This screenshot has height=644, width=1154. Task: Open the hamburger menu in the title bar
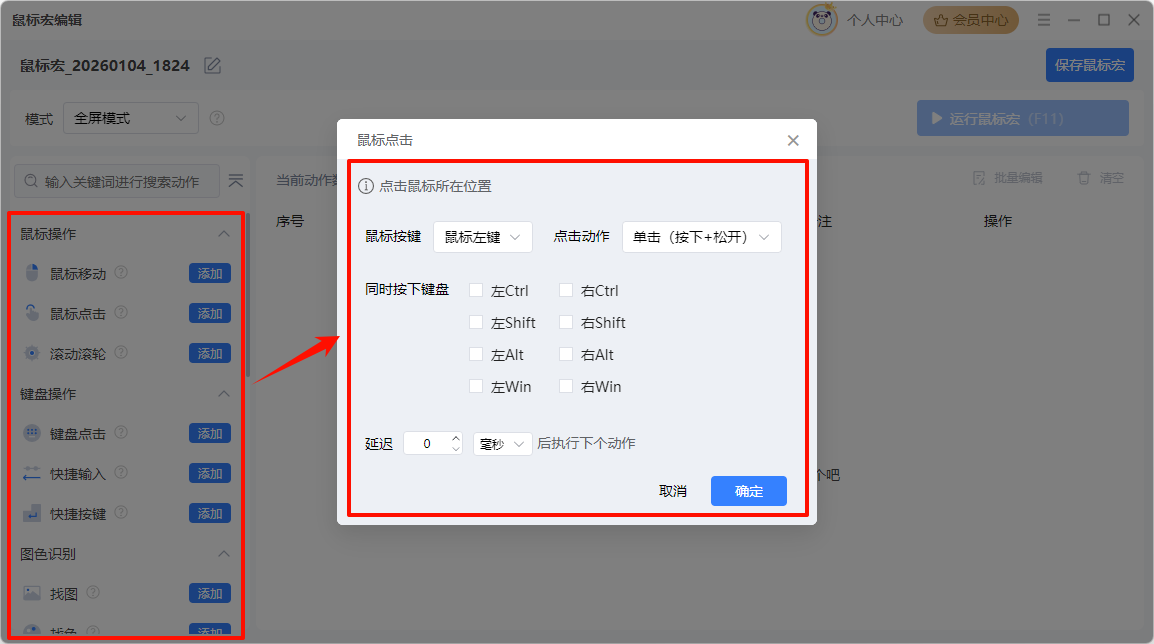[x=1043, y=19]
